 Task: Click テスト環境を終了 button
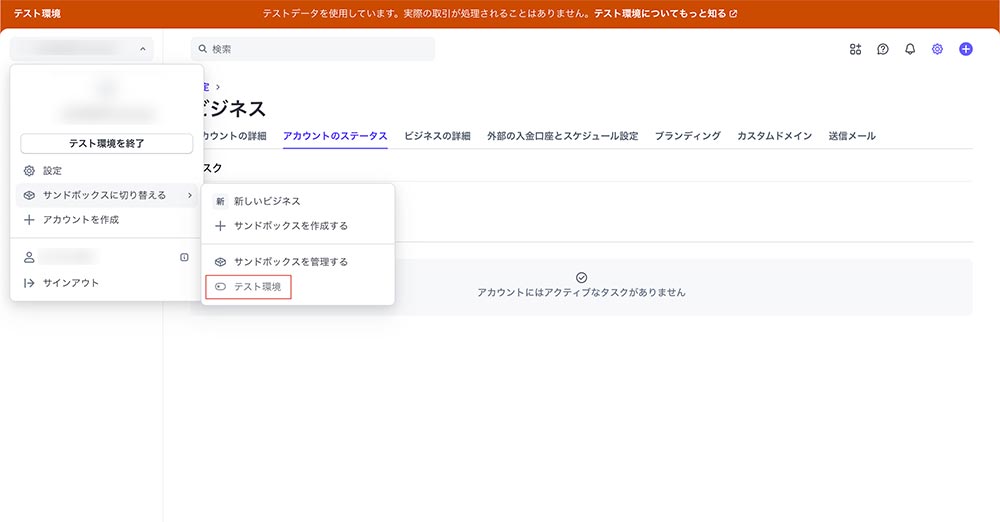click(x=107, y=144)
